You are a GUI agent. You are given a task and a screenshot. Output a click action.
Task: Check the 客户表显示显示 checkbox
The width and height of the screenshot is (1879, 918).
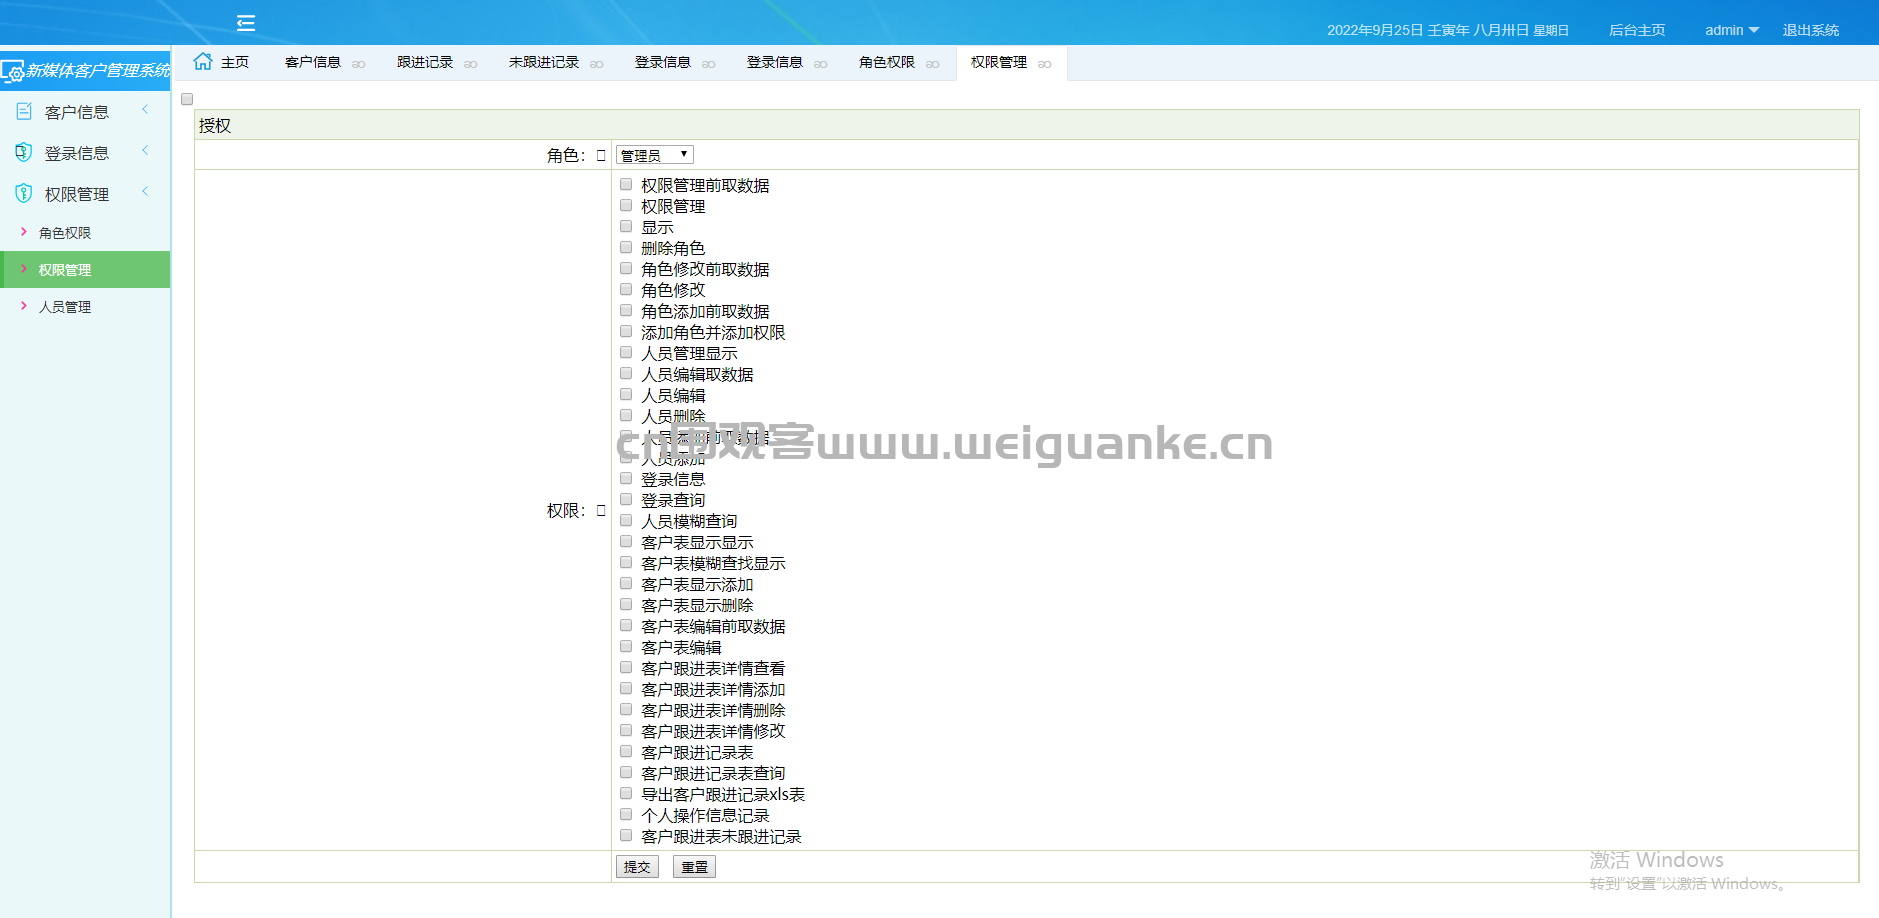click(x=626, y=541)
